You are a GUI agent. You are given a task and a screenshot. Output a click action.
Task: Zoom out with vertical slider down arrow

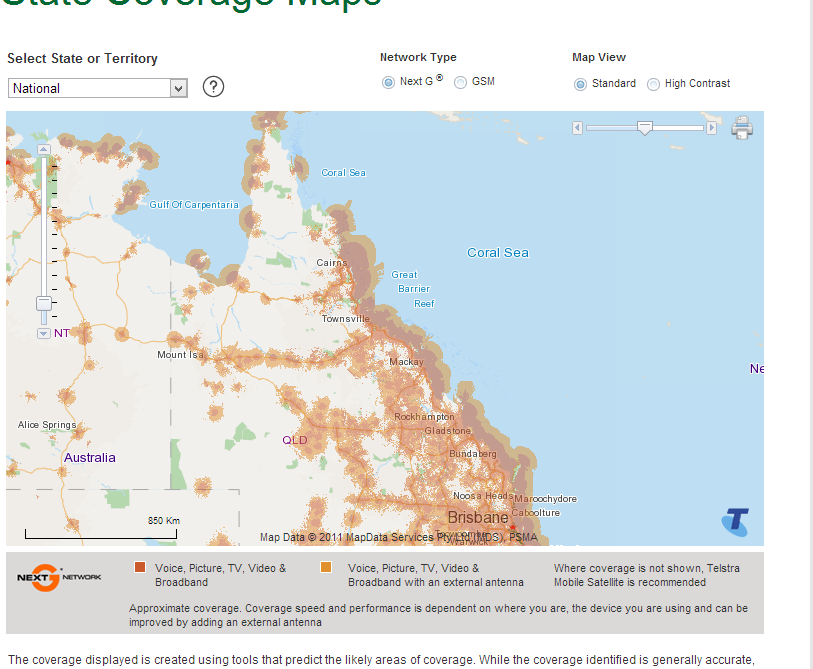[44, 333]
